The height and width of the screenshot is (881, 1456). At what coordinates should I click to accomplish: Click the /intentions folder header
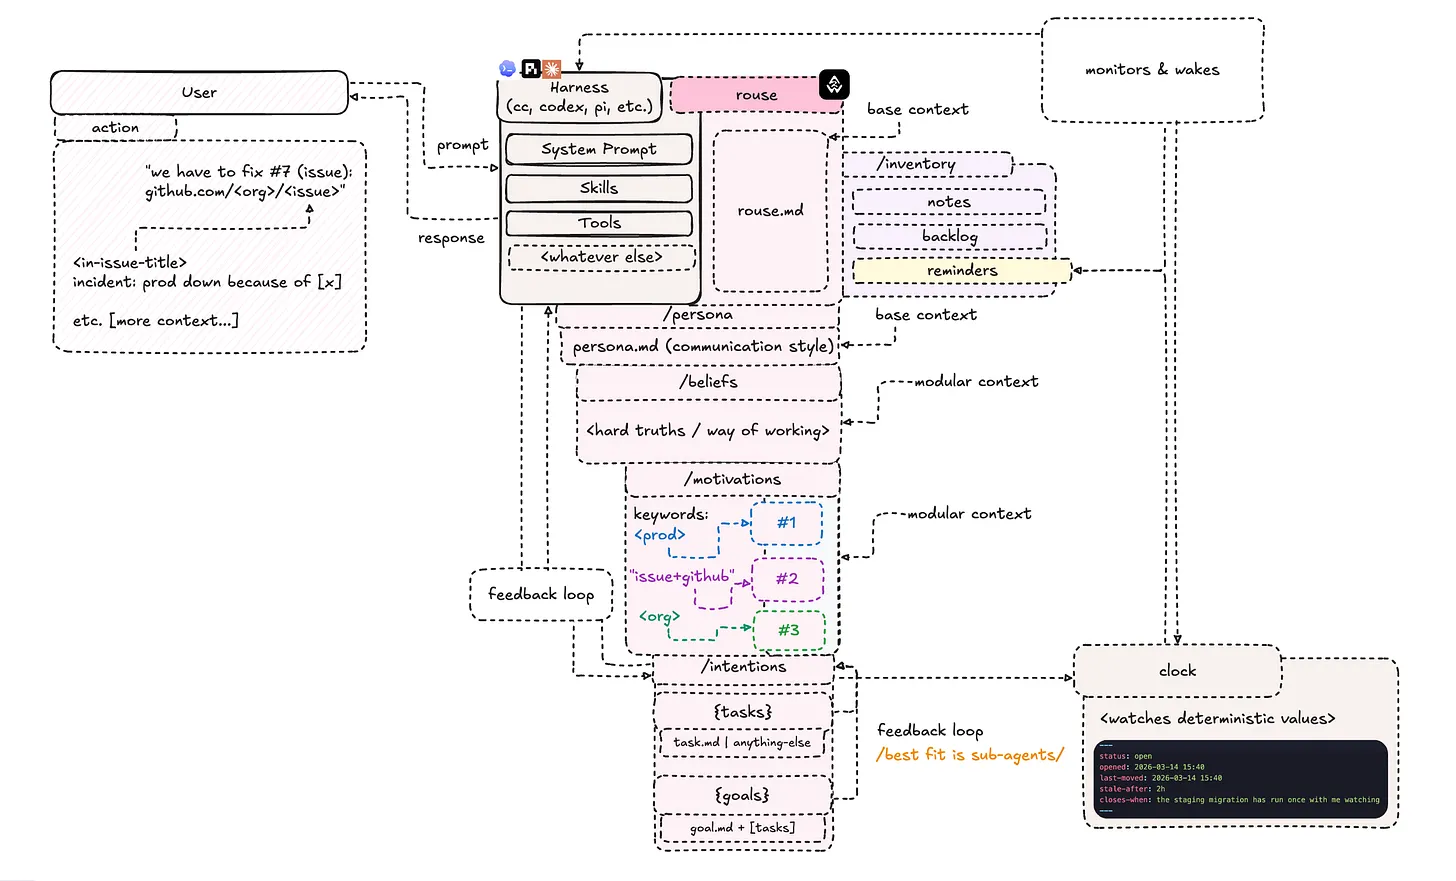(743, 667)
